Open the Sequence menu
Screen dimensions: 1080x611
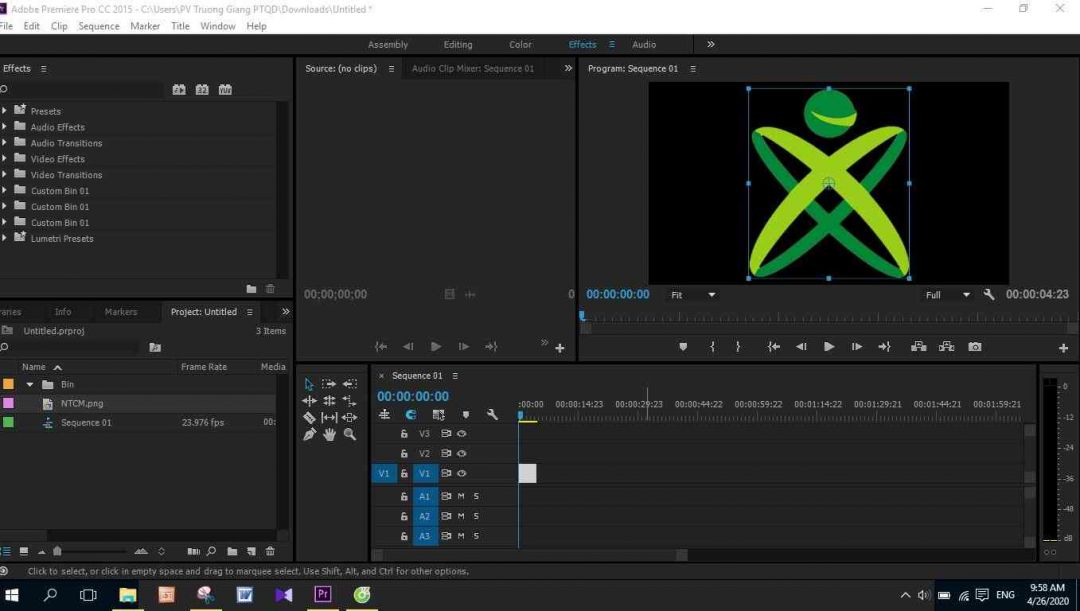click(98, 26)
